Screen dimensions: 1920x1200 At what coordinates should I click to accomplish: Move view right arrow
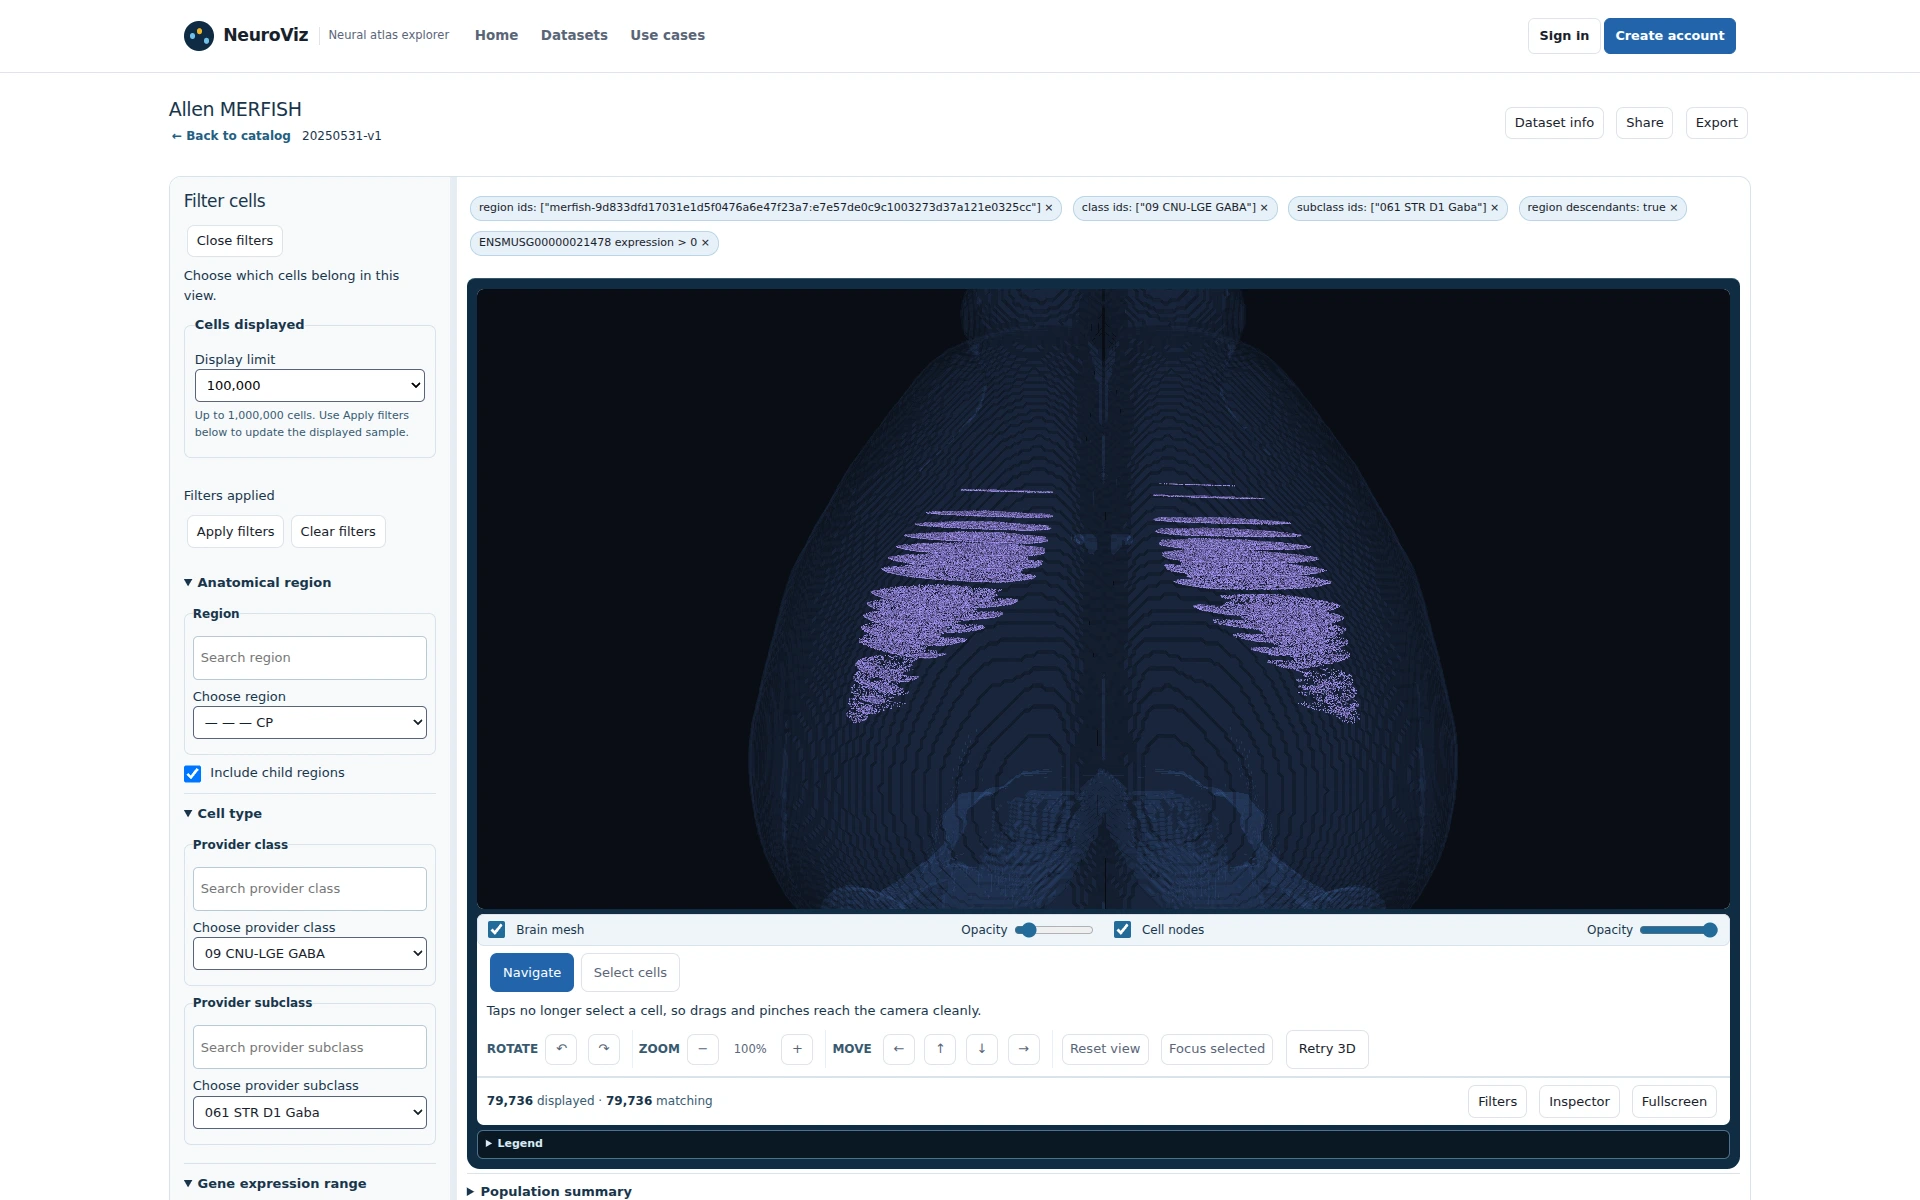click(1024, 1049)
